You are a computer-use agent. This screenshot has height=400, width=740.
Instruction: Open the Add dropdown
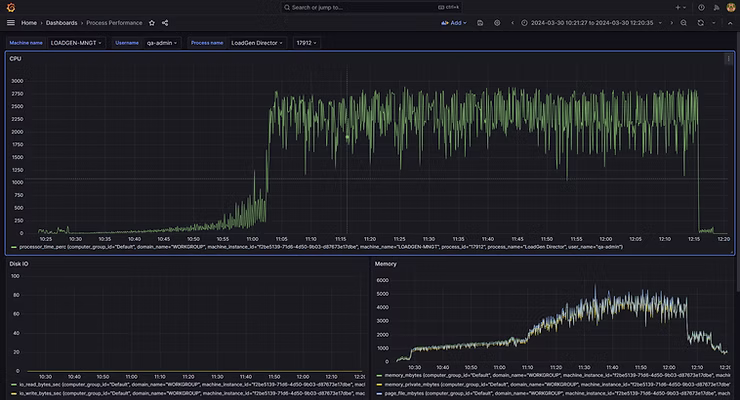coord(454,23)
